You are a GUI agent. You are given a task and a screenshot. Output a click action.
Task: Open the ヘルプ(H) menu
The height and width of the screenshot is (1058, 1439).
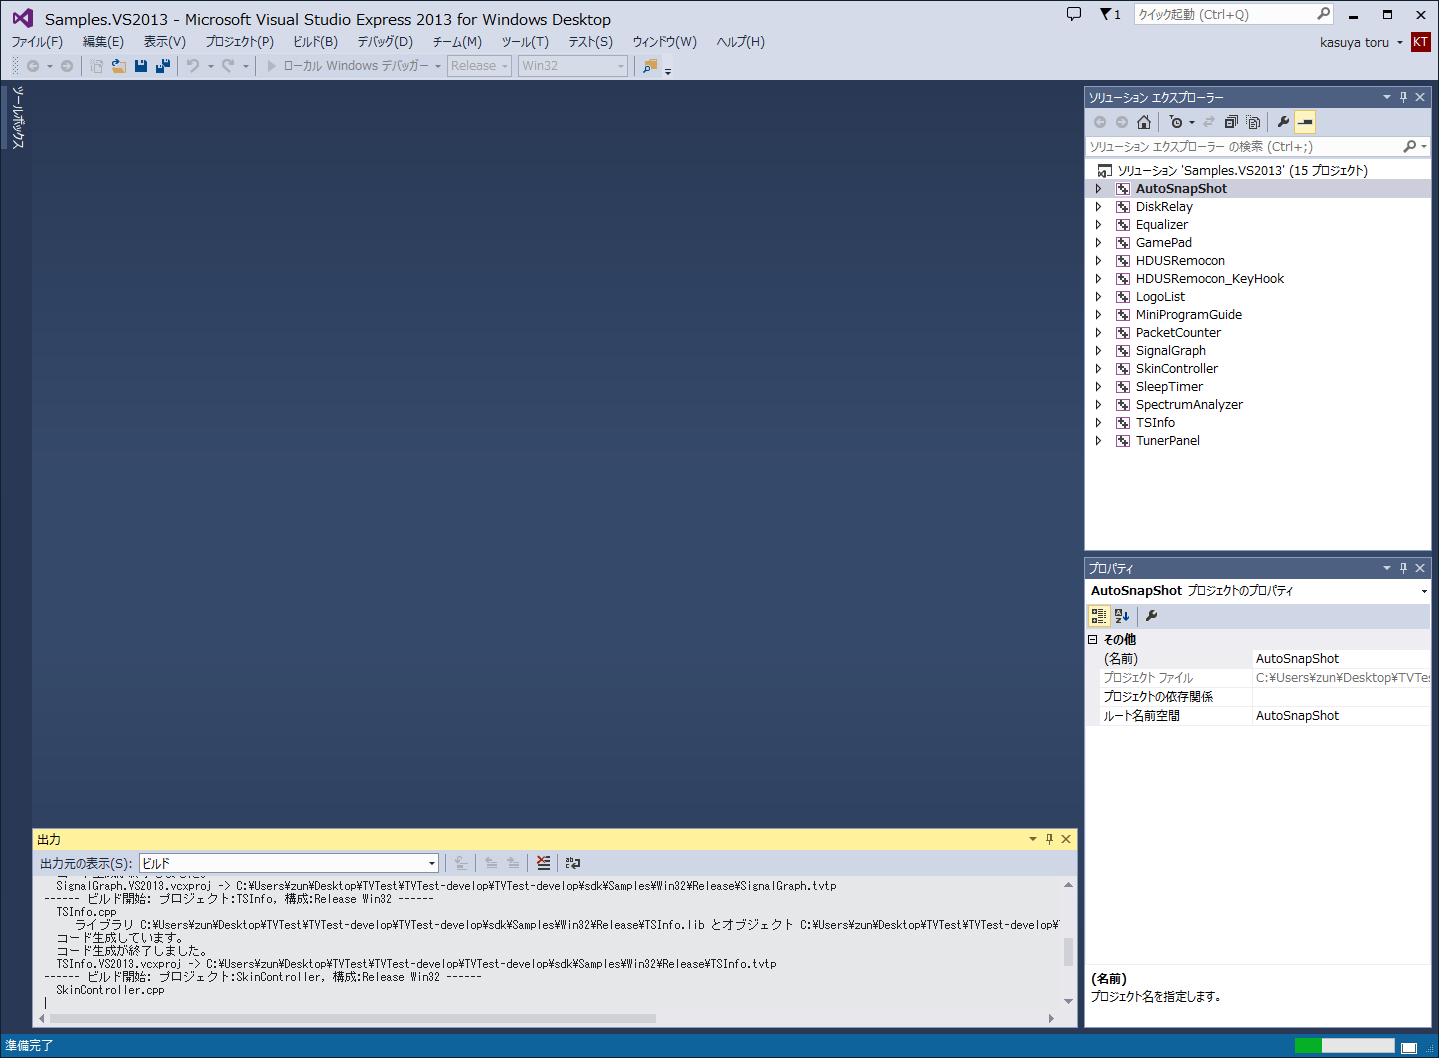(x=740, y=42)
